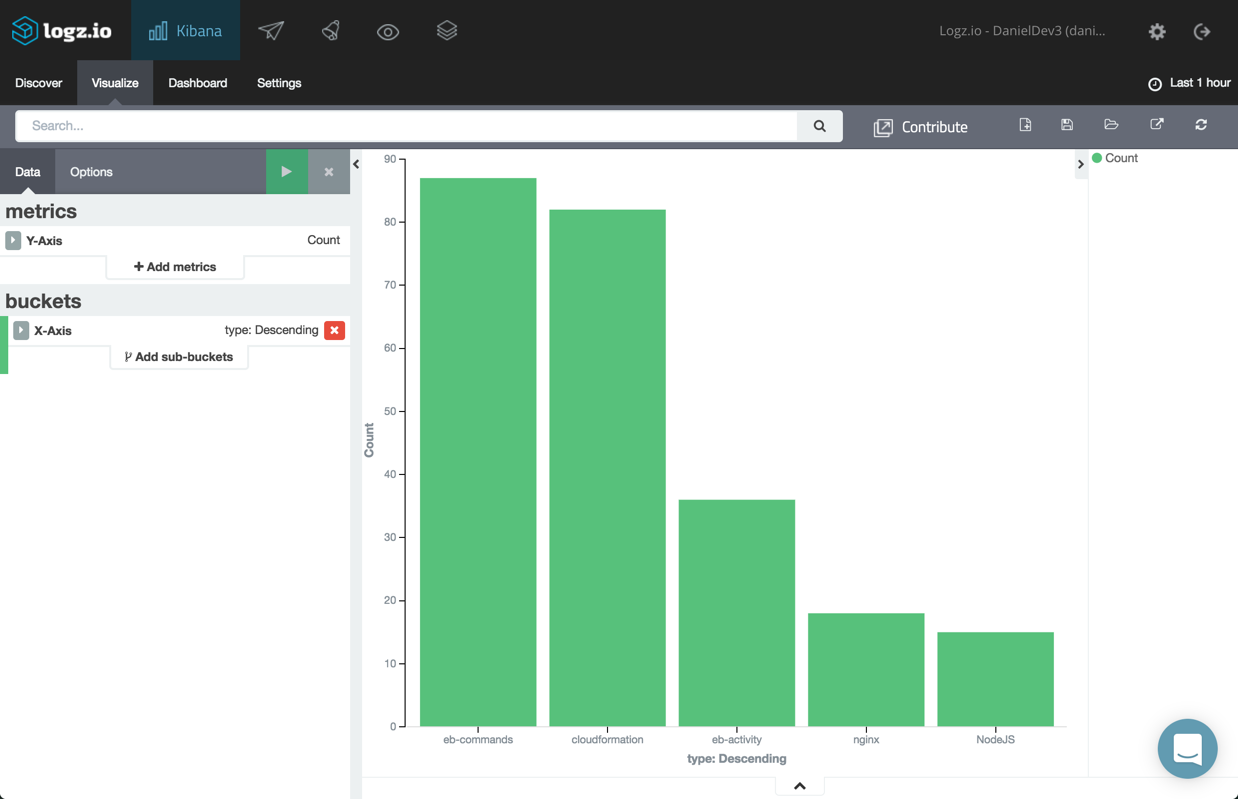Click the refresh icon in the toolbar
Screen dimensions: 1238x799
coord(1201,125)
